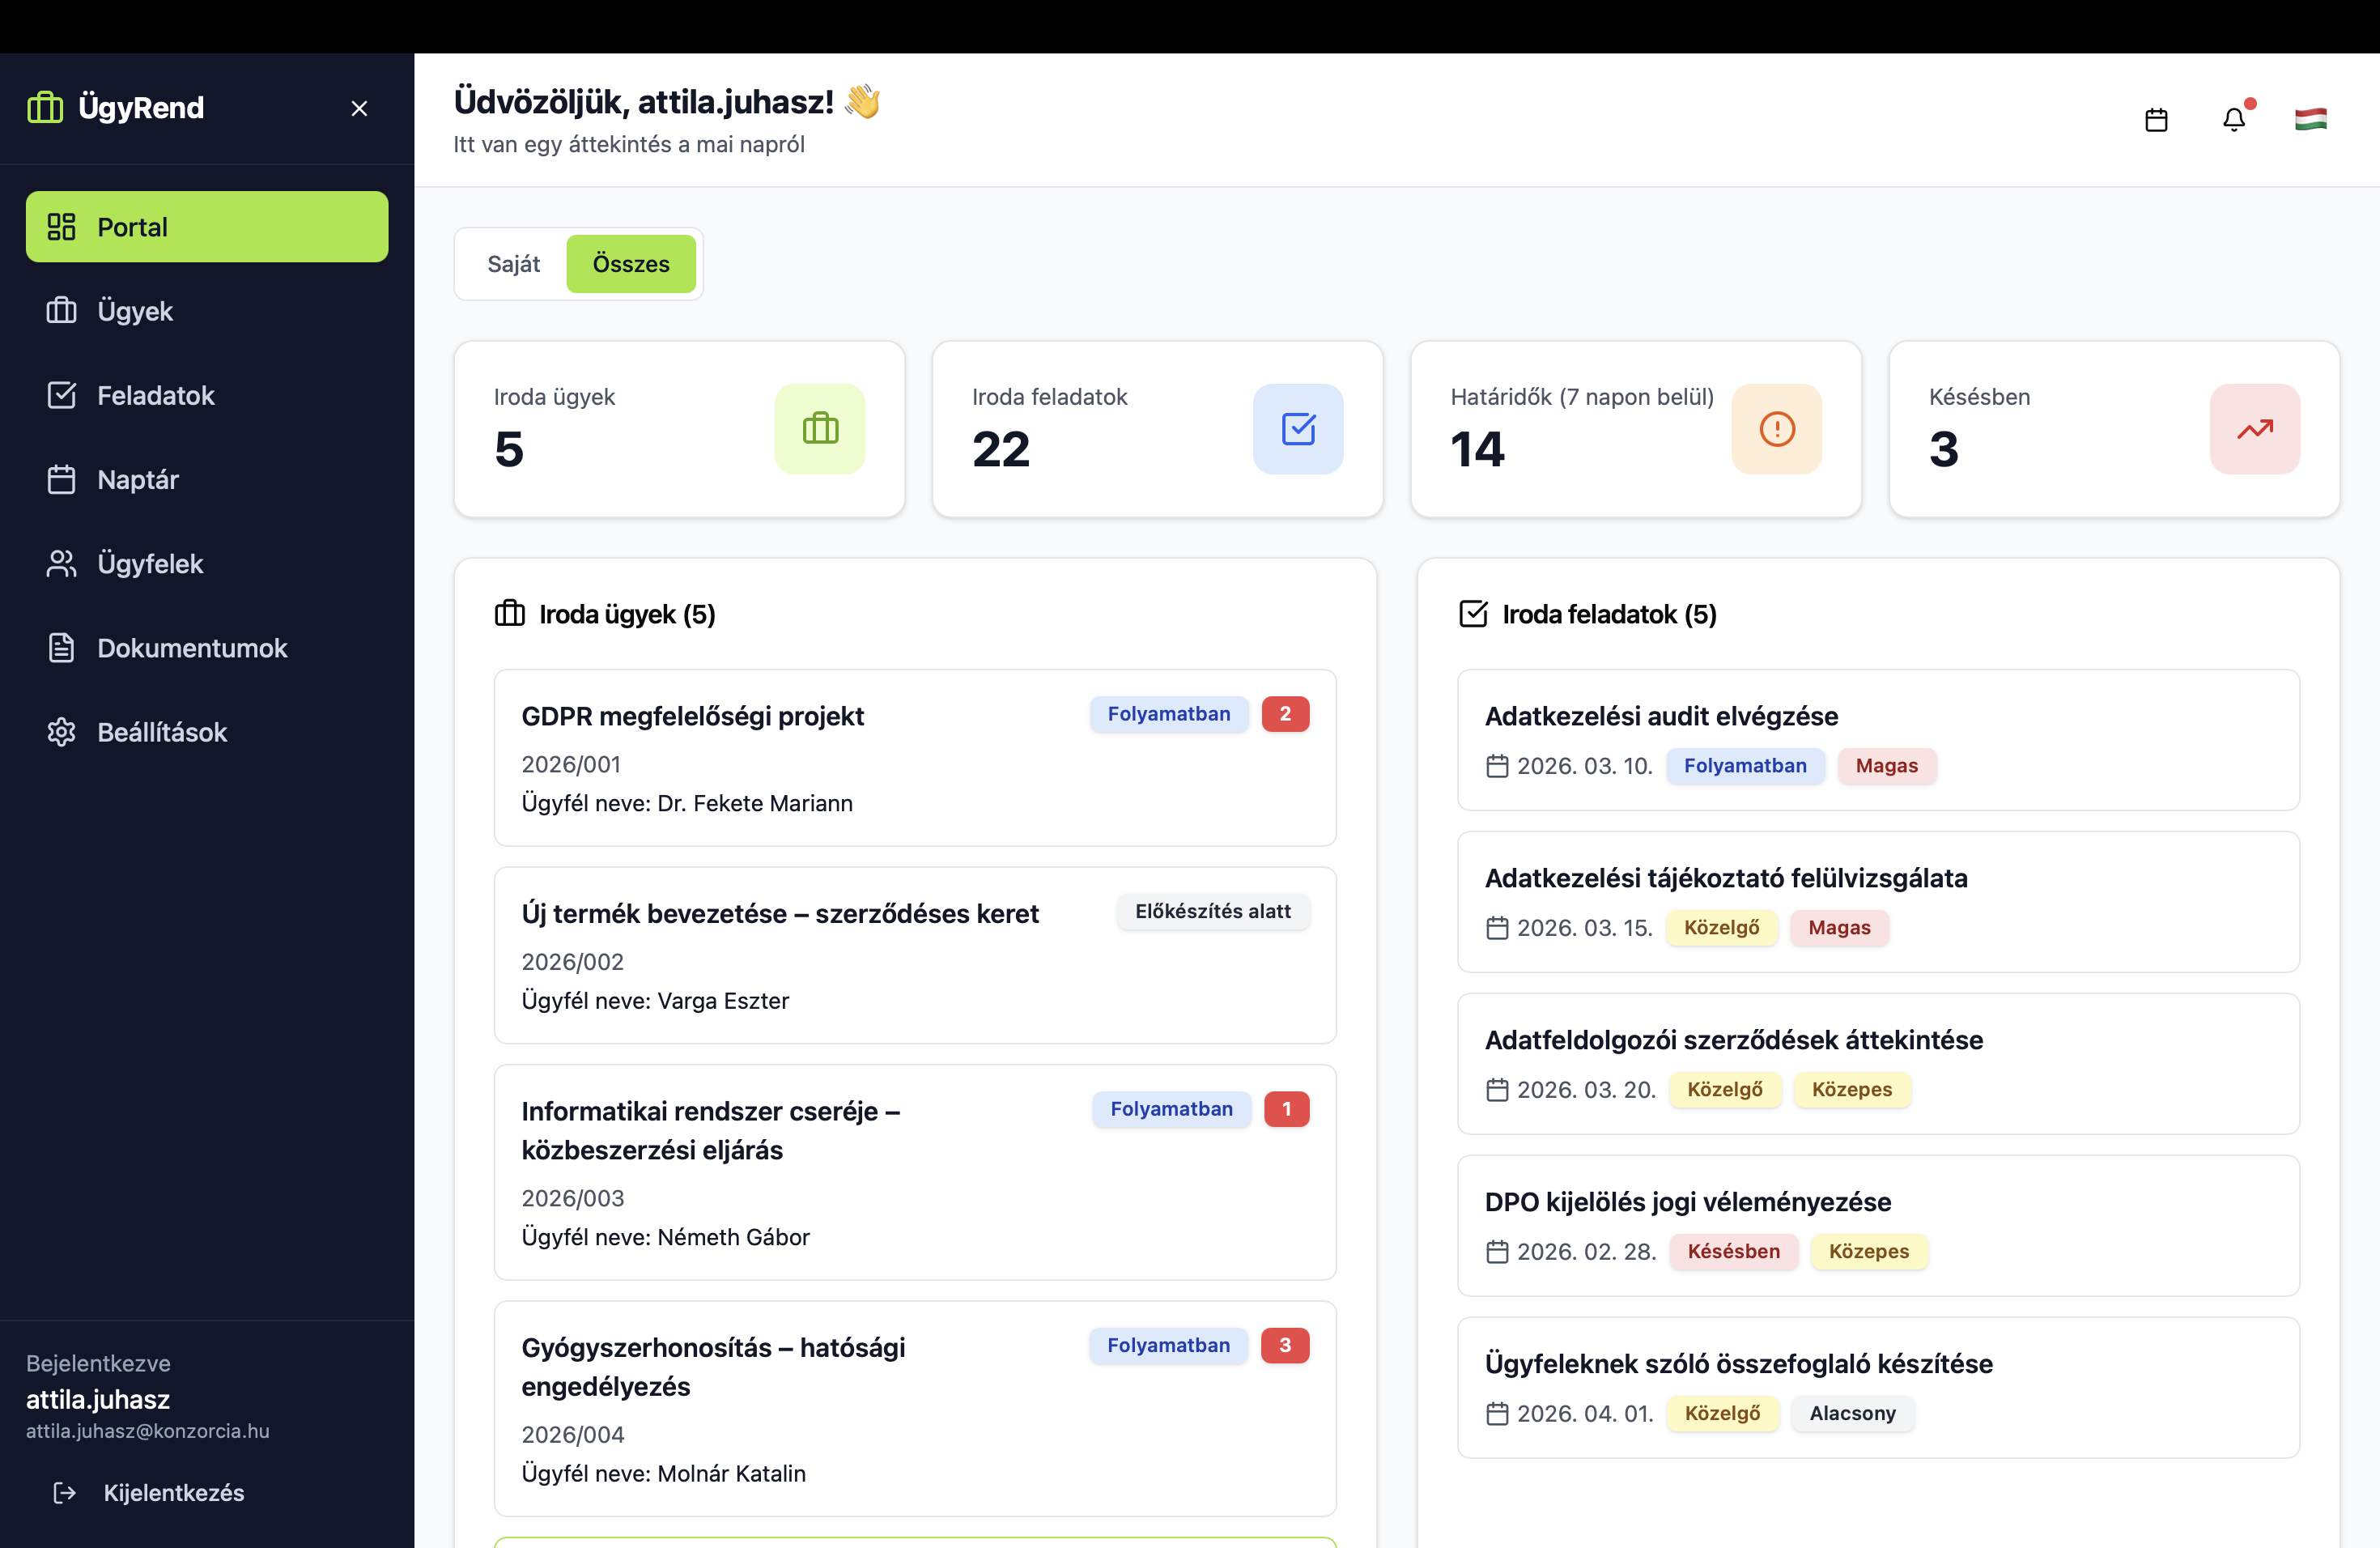Click red trend icon in Késésben card
This screenshot has width=2380, height=1548.
point(2254,429)
